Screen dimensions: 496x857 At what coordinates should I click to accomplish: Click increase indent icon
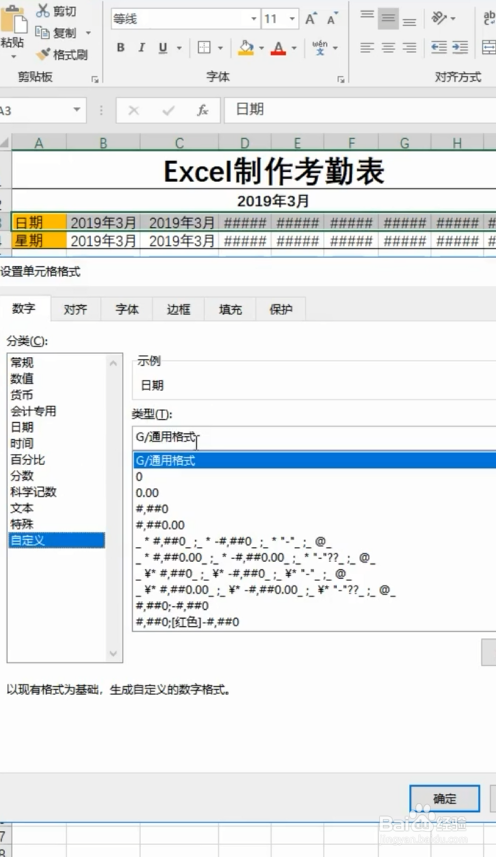pyautogui.click(x=460, y=48)
